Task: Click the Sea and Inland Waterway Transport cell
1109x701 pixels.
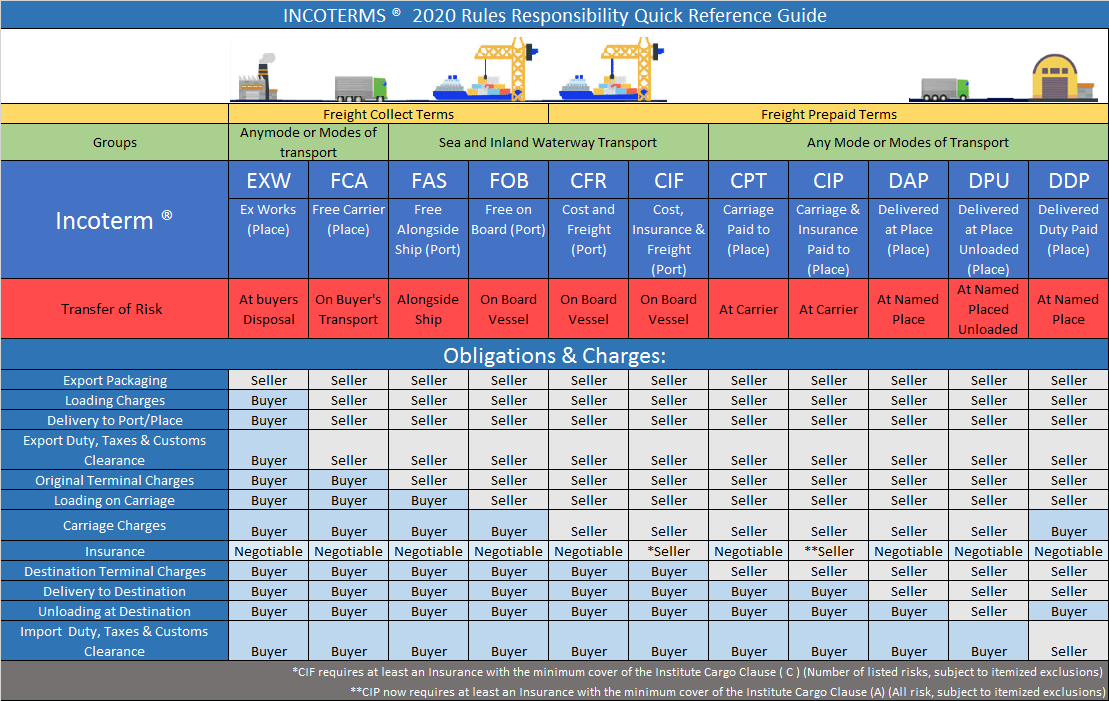Action: [548, 143]
